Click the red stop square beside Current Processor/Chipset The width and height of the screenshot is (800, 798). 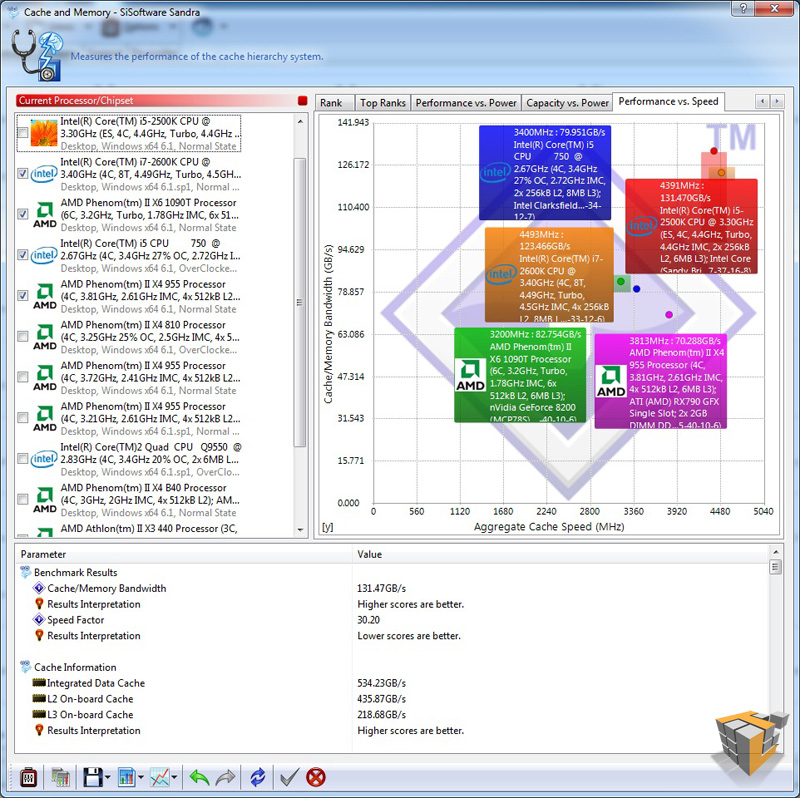pos(303,101)
